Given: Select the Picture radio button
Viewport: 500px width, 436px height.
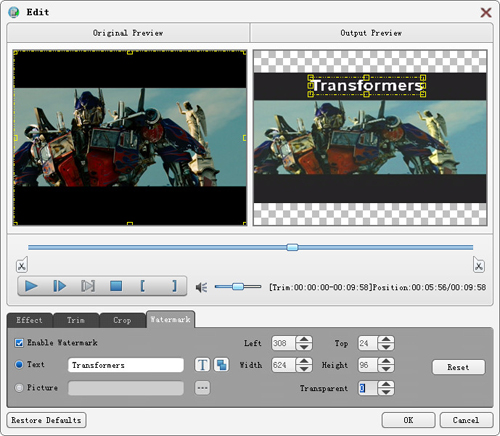Looking at the screenshot, I should (x=19, y=388).
